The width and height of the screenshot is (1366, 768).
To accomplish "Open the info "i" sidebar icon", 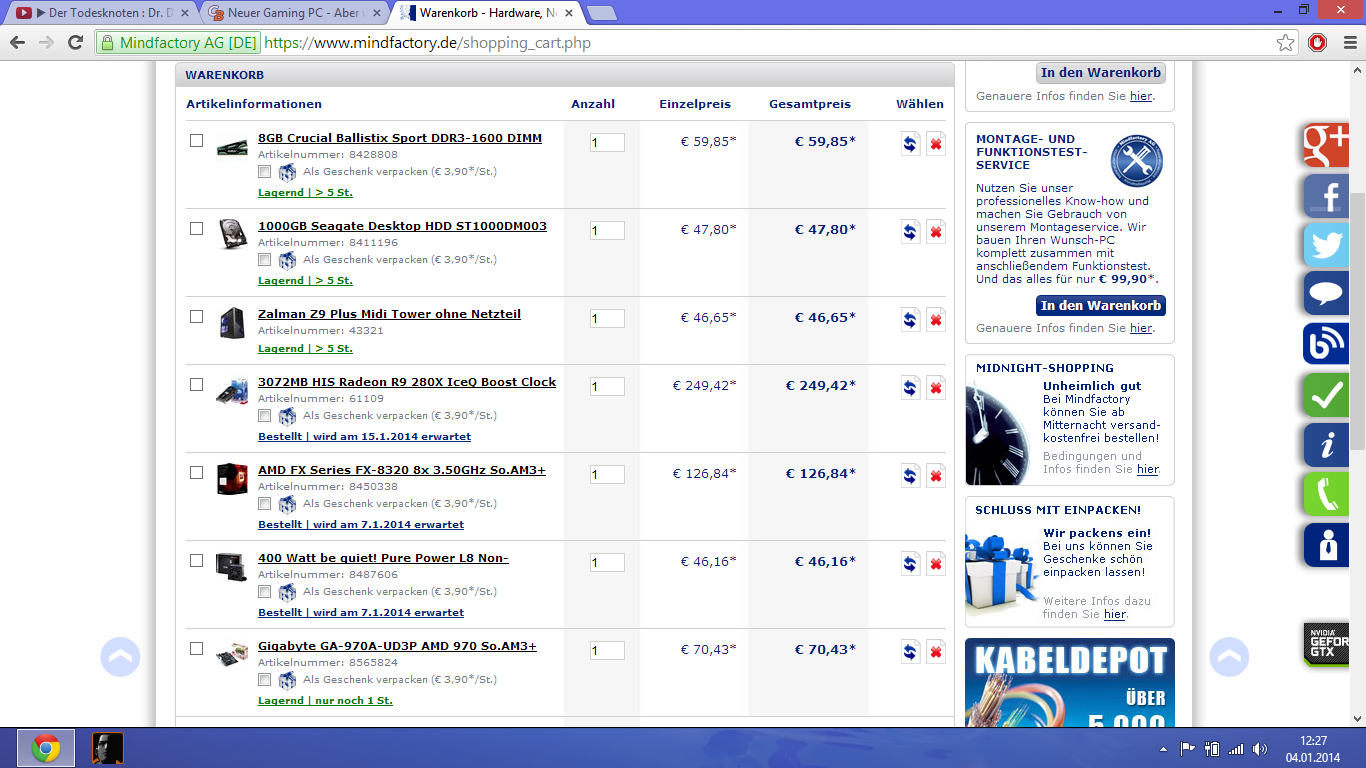I will point(1327,445).
